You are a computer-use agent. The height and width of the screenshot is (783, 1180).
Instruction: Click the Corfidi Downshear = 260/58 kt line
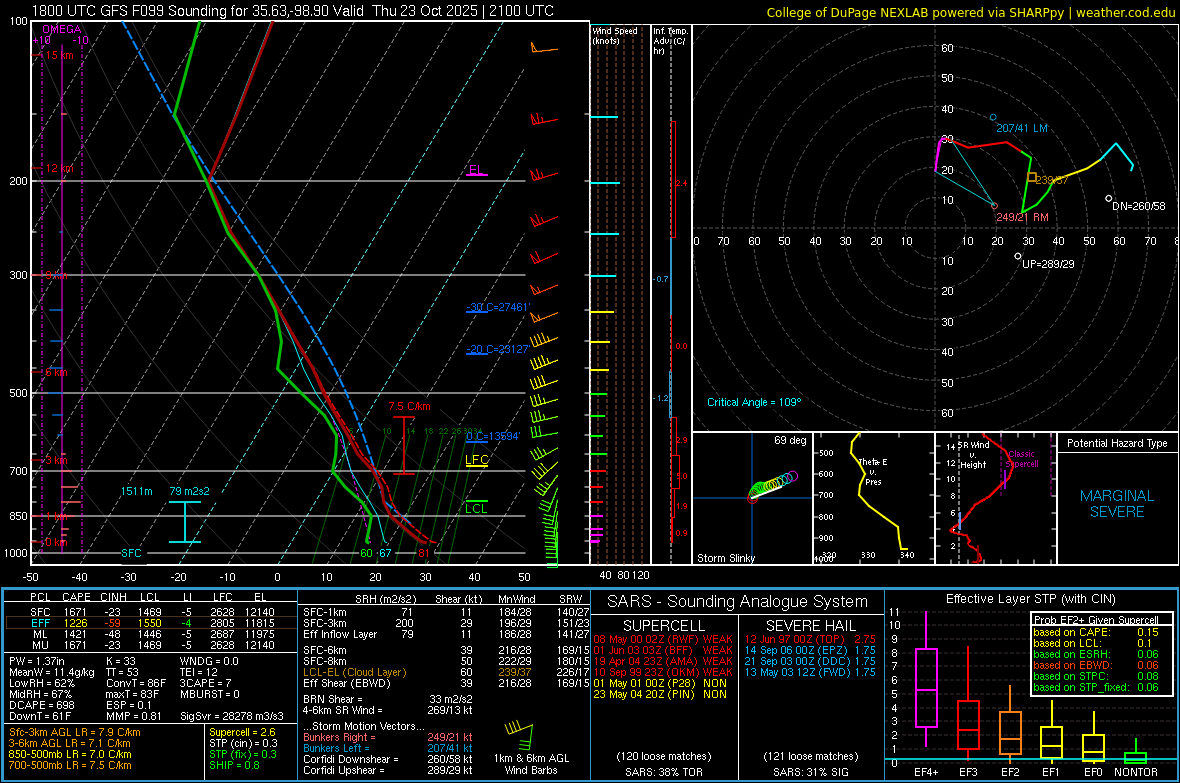coord(388,759)
